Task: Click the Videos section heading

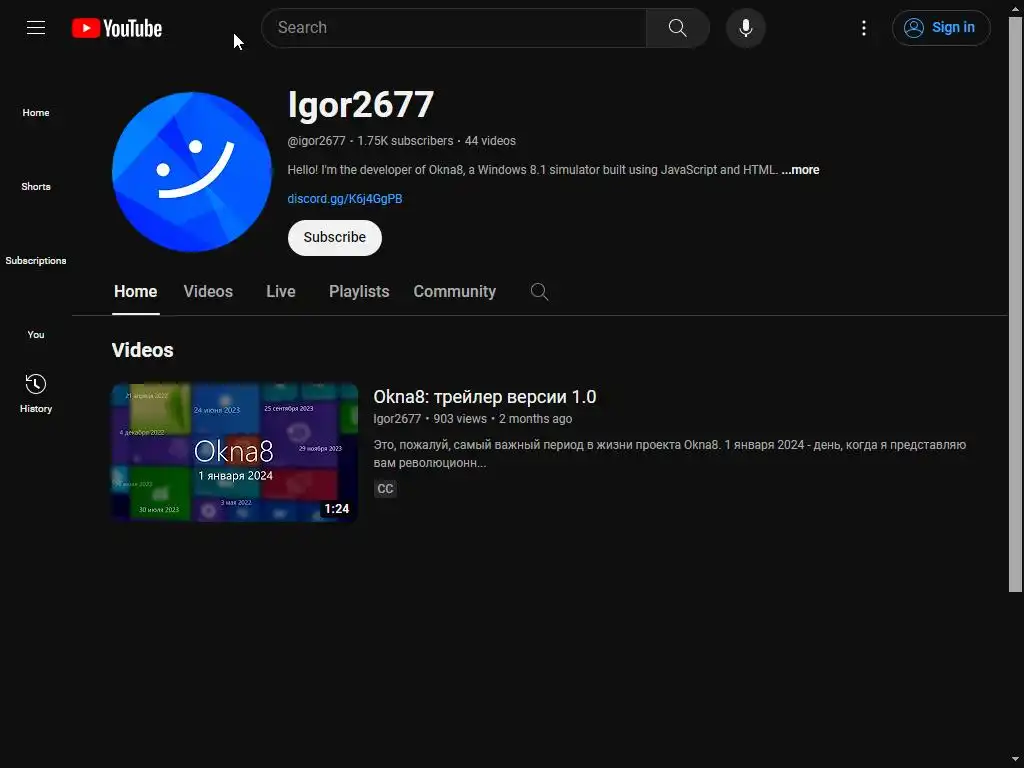Action: pos(142,350)
